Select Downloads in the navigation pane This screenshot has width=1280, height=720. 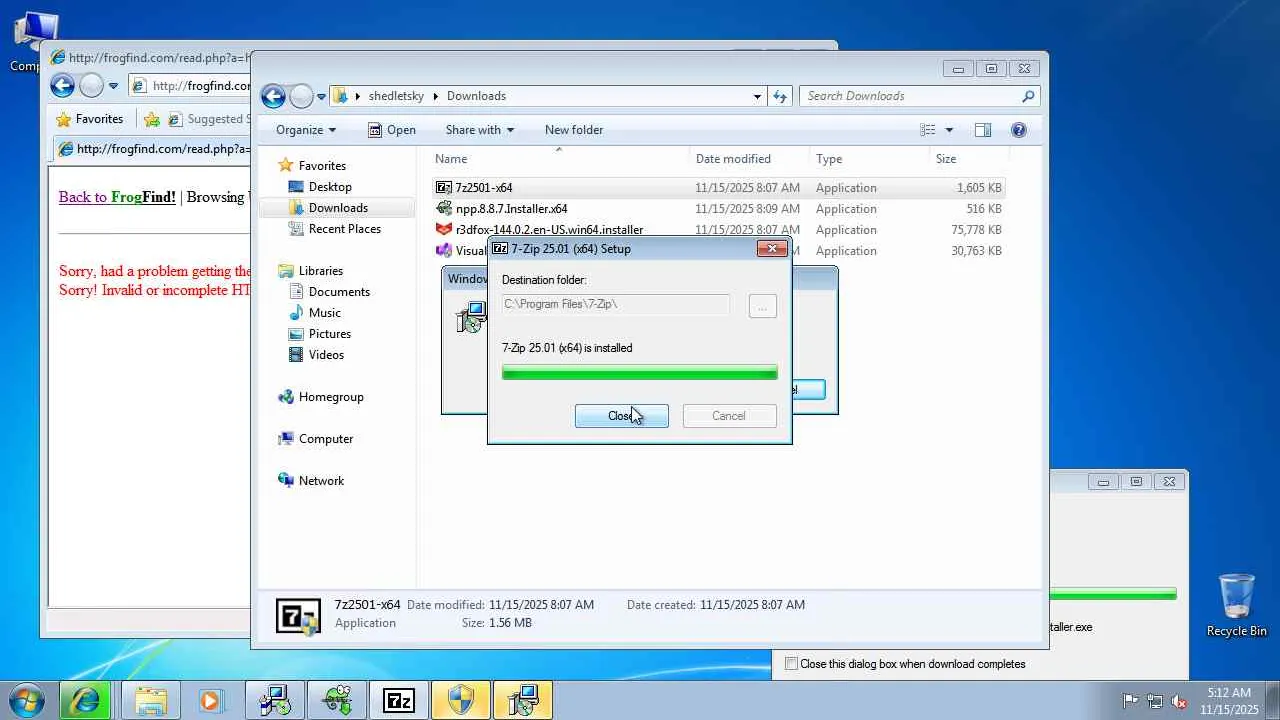[x=328, y=208]
